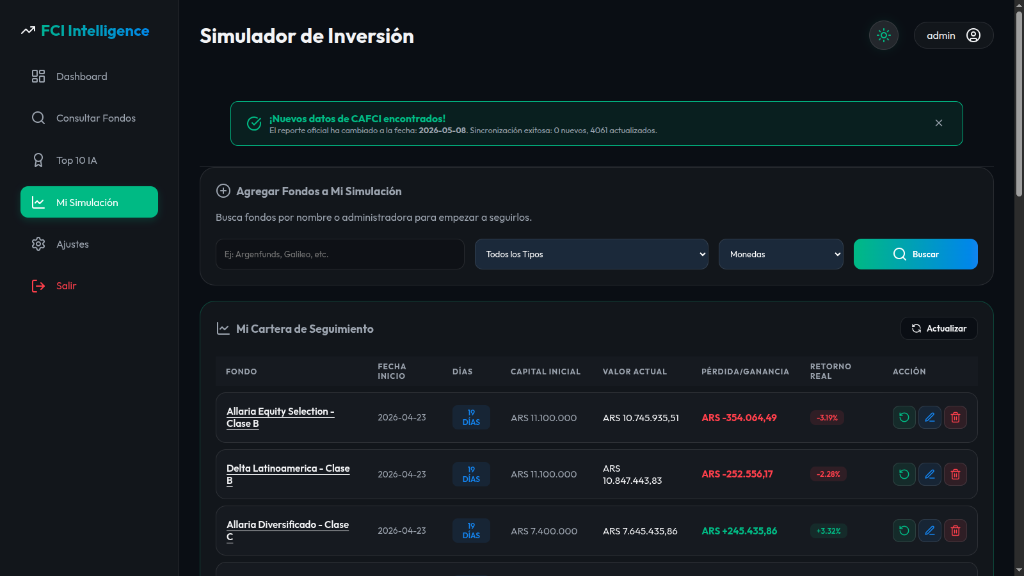Reset the Allaria Diversificado row
Viewport: 1024px width, 576px height.
click(904, 531)
